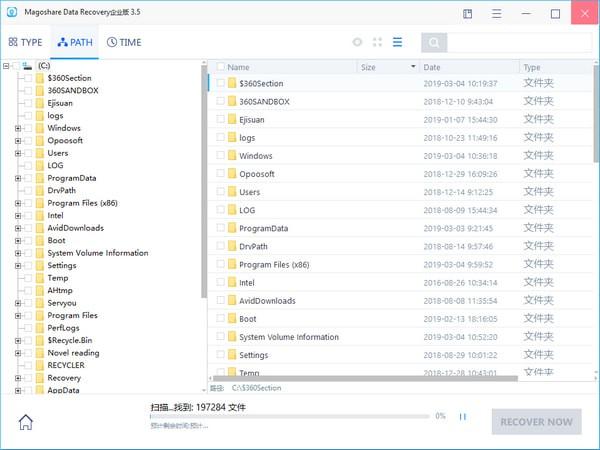600x450 pixels.
Task: Switch to list view icon
Action: pos(398,42)
